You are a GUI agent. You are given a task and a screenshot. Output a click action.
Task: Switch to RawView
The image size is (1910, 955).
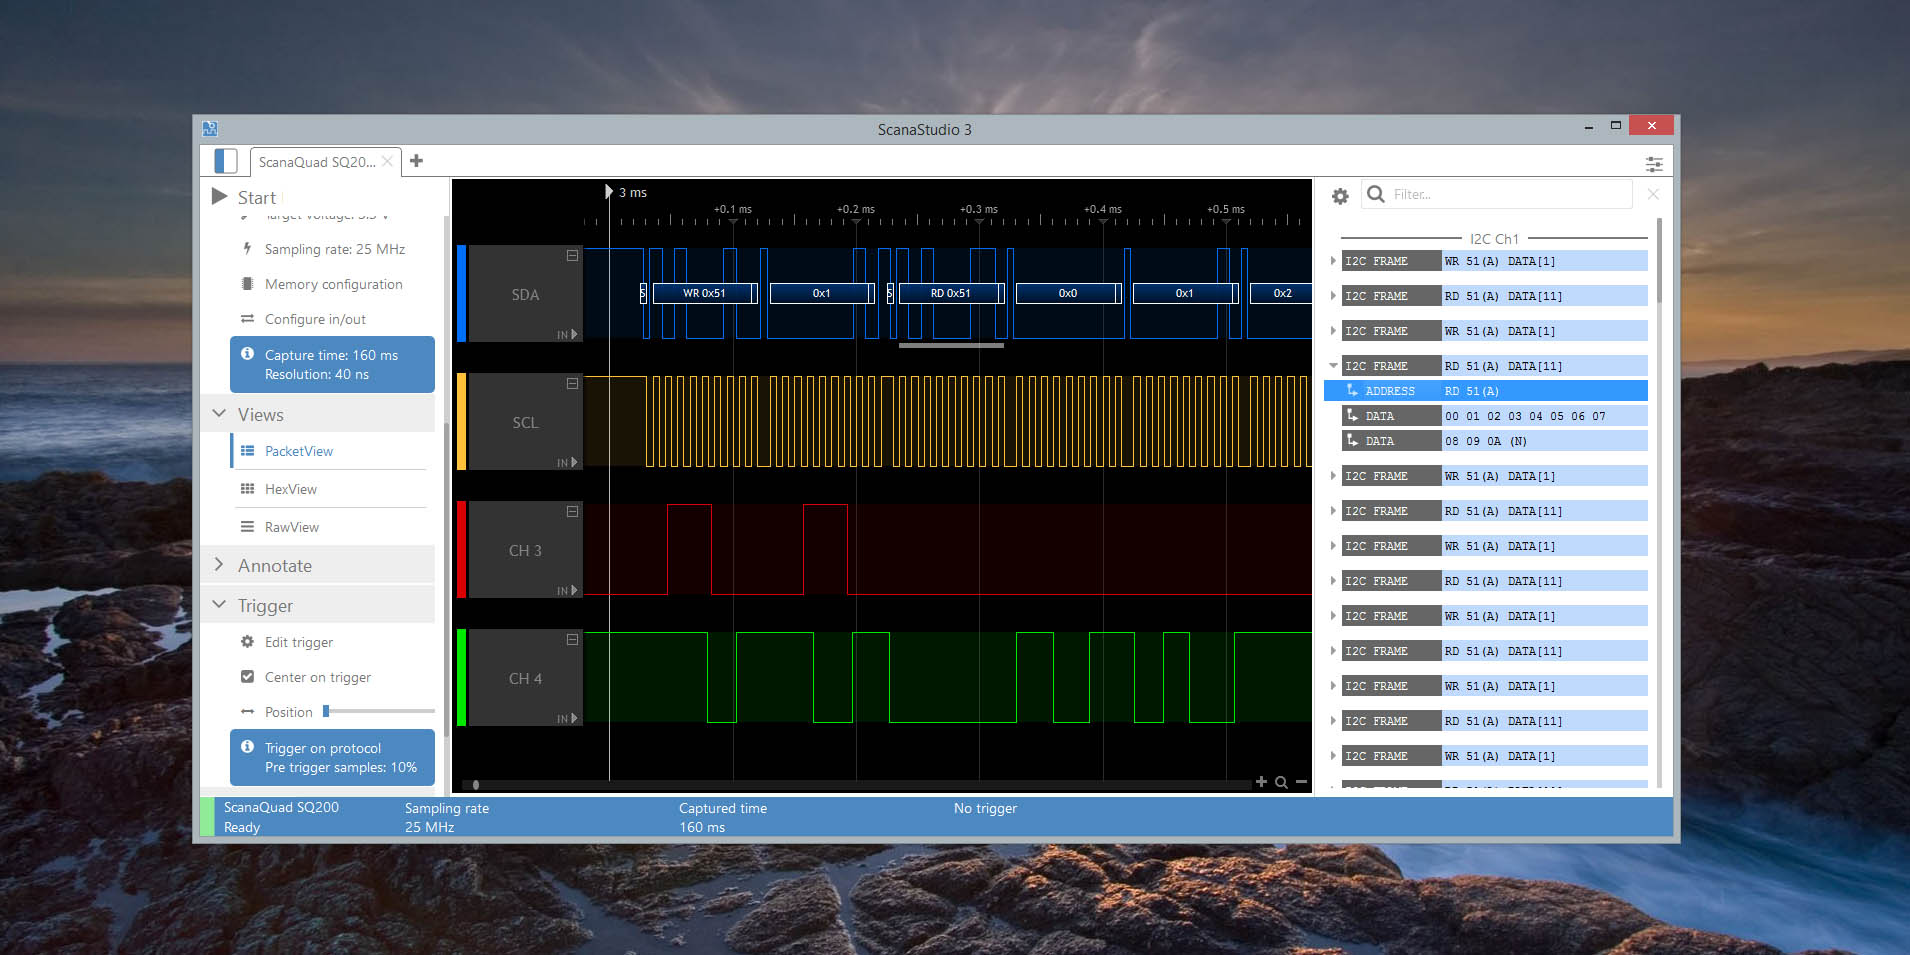(292, 527)
